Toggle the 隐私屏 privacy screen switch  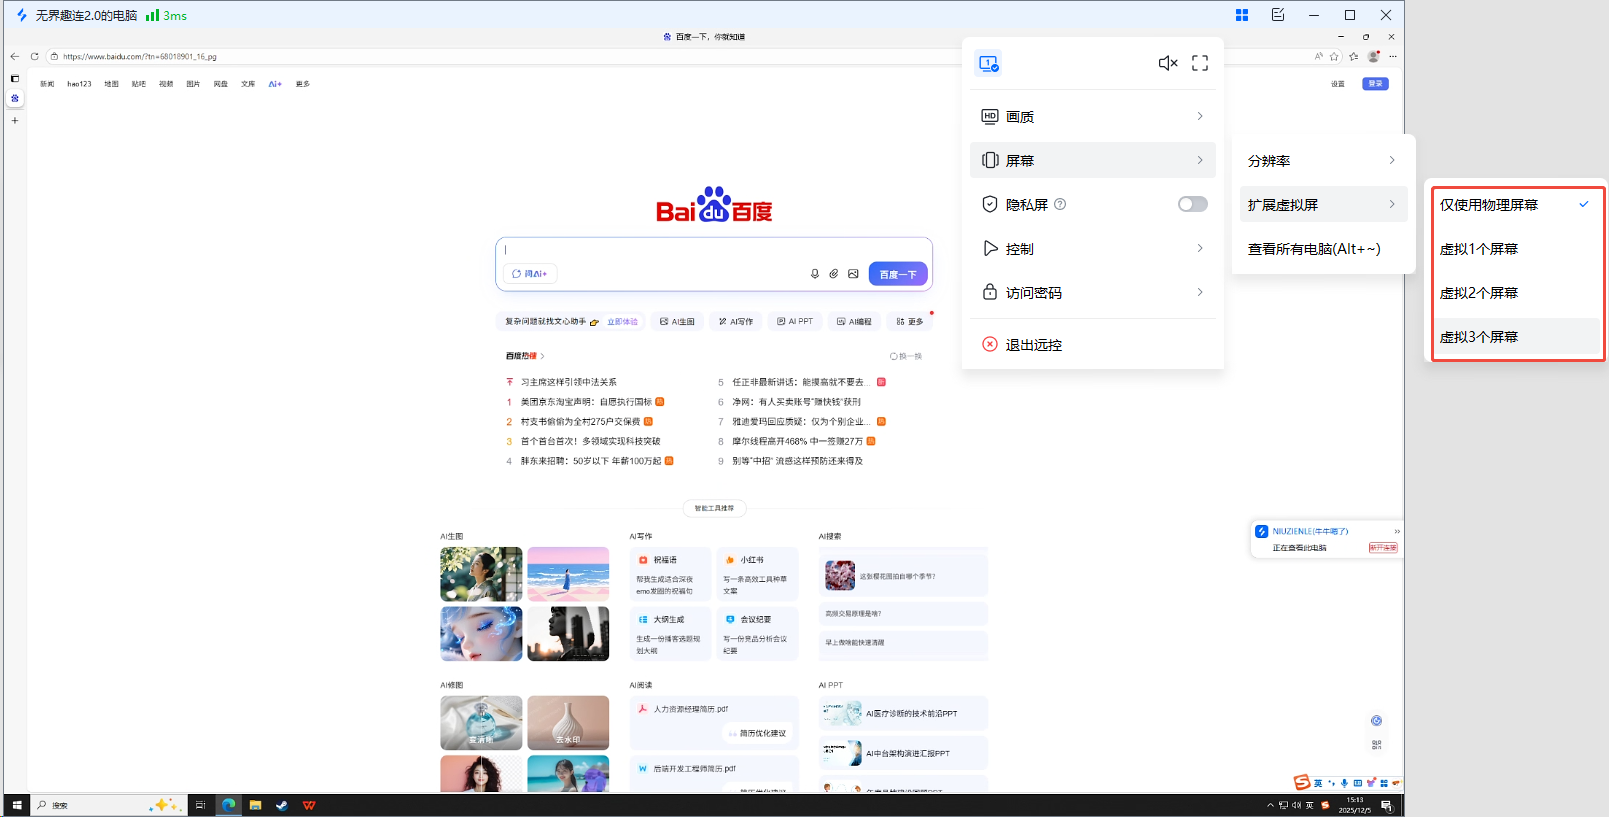1192,204
